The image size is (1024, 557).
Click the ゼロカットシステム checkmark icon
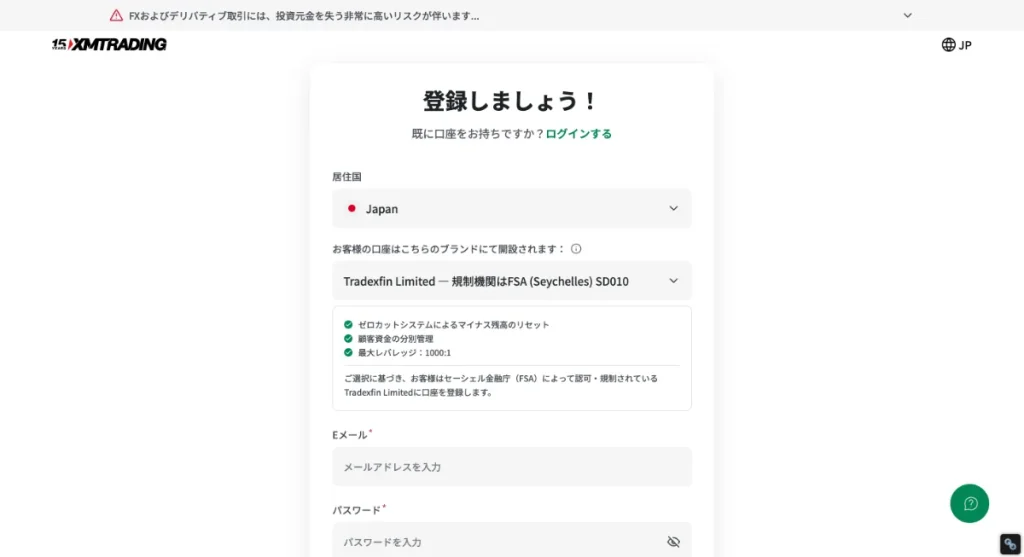348,325
